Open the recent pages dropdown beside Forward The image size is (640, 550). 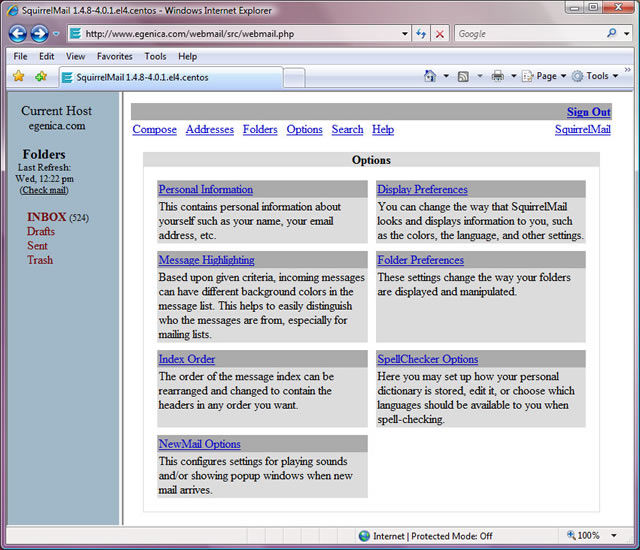tap(56, 34)
